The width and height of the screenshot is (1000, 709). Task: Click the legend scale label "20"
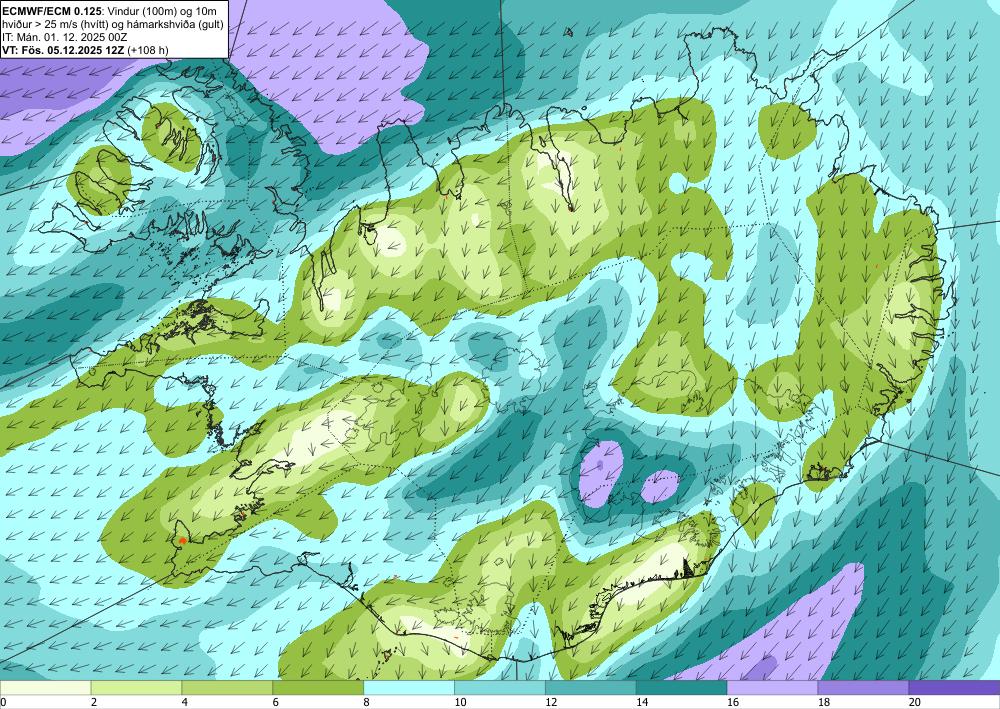click(915, 702)
